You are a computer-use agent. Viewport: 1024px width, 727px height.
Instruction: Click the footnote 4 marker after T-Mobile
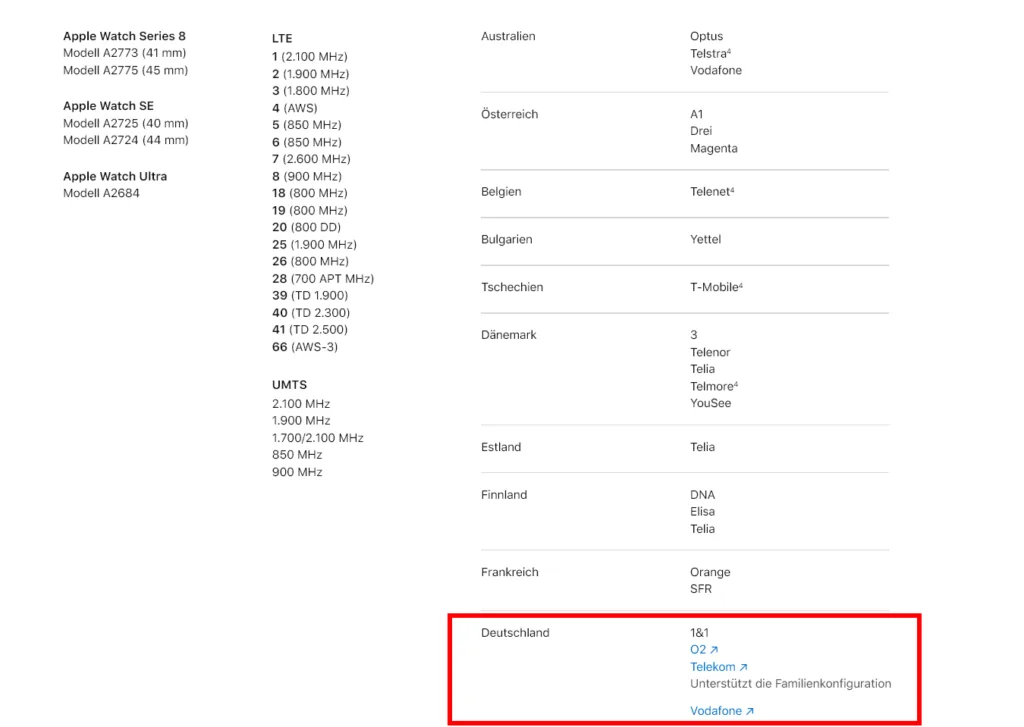pyautogui.click(x=741, y=285)
